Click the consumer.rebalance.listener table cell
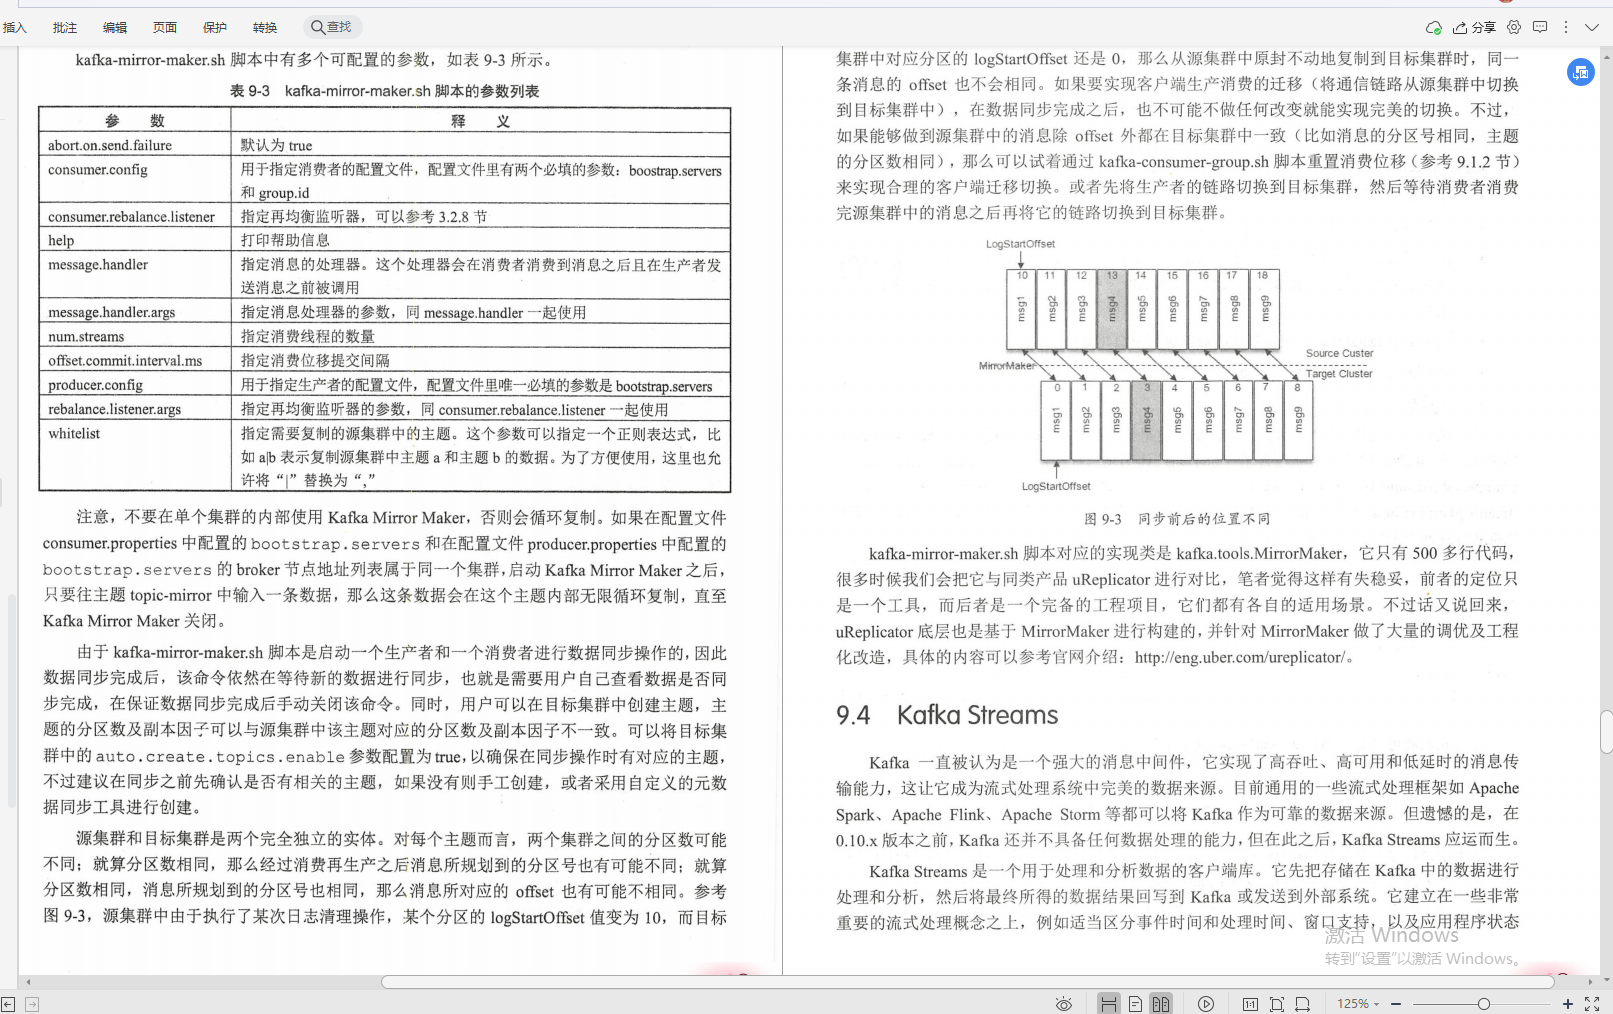 tap(135, 217)
